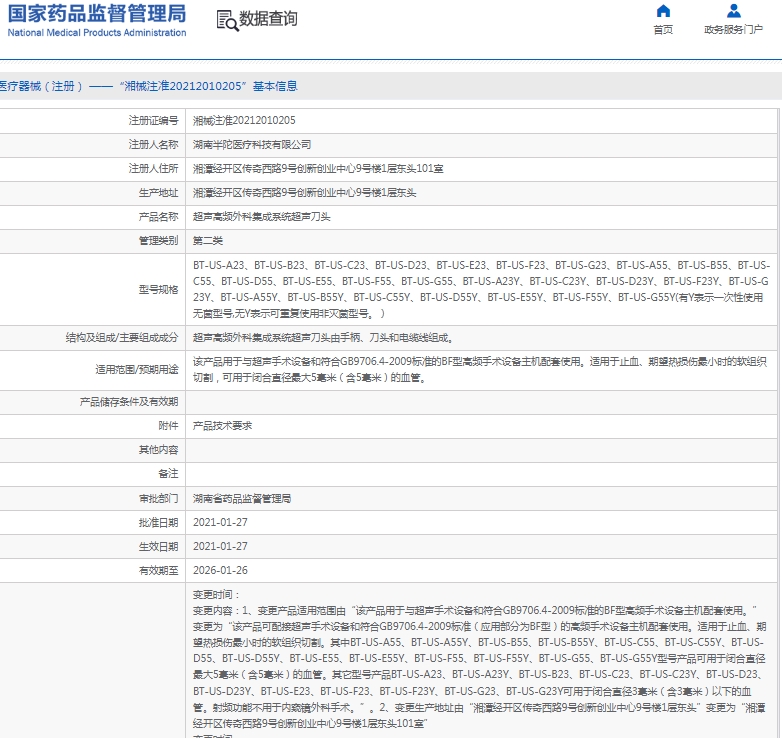Click the 产品储存条件及有效期 label
The height and width of the screenshot is (738, 782).
pyautogui.click(x=129, y=402)
